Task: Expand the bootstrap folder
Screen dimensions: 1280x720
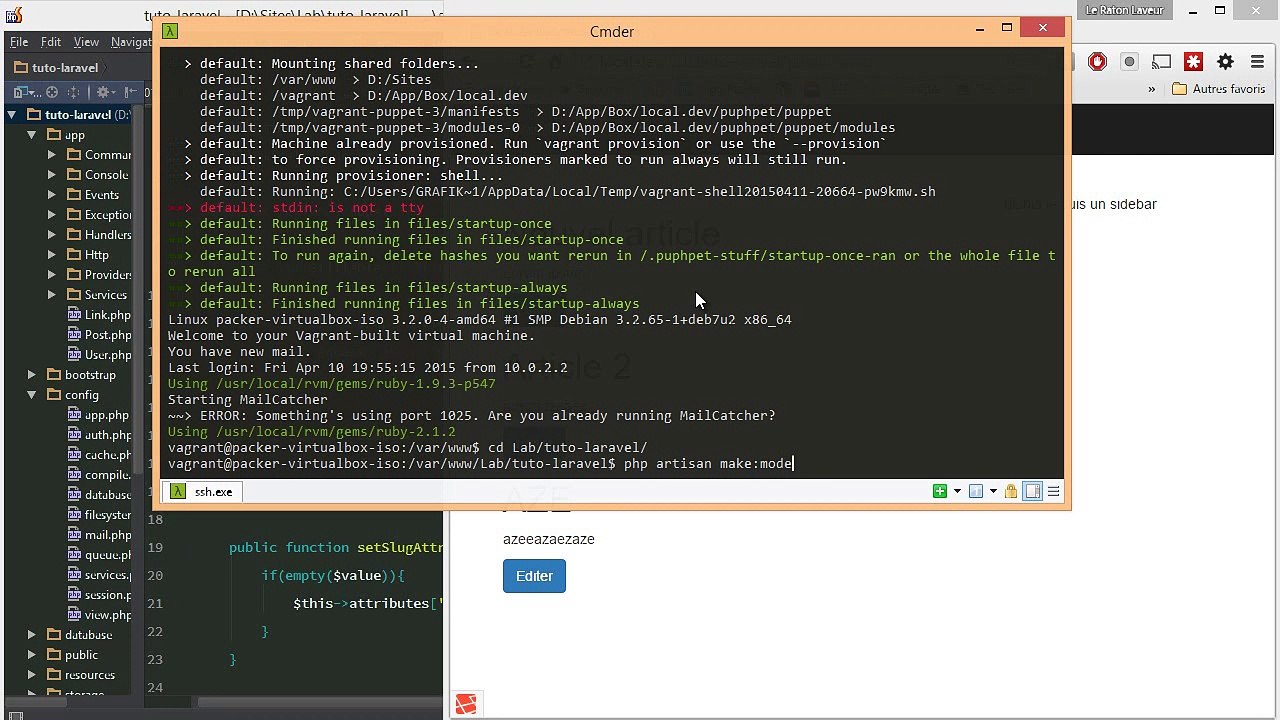Action: 32,375
